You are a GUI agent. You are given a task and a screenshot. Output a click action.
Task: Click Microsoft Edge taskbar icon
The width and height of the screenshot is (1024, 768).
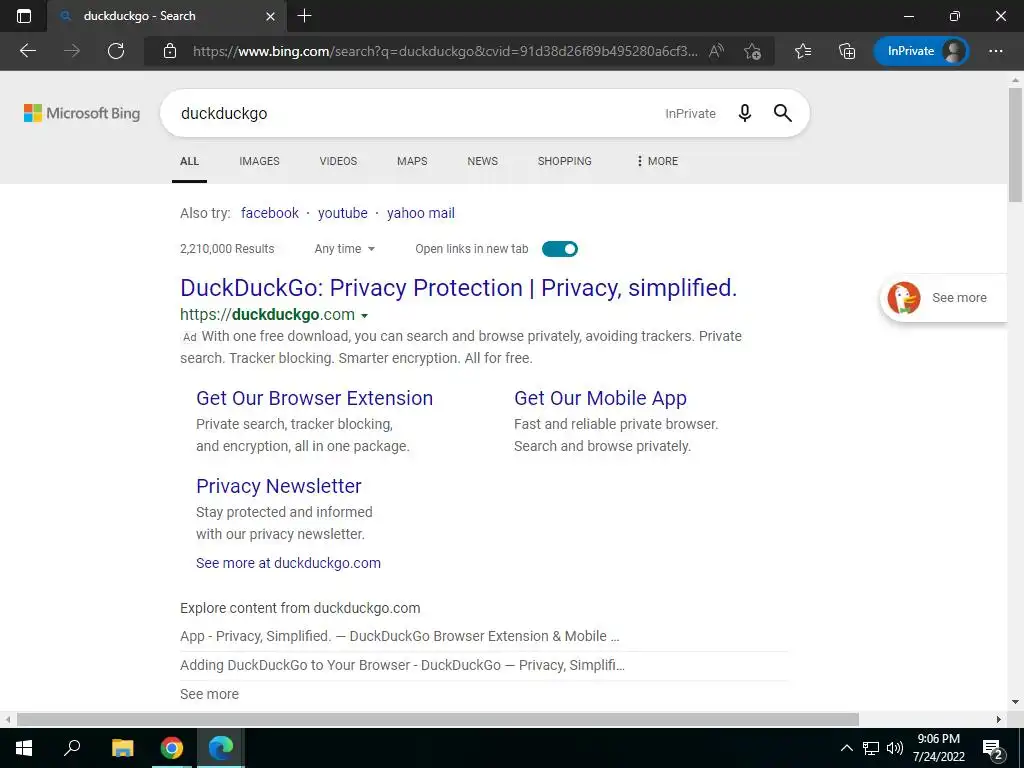[221, 748]
